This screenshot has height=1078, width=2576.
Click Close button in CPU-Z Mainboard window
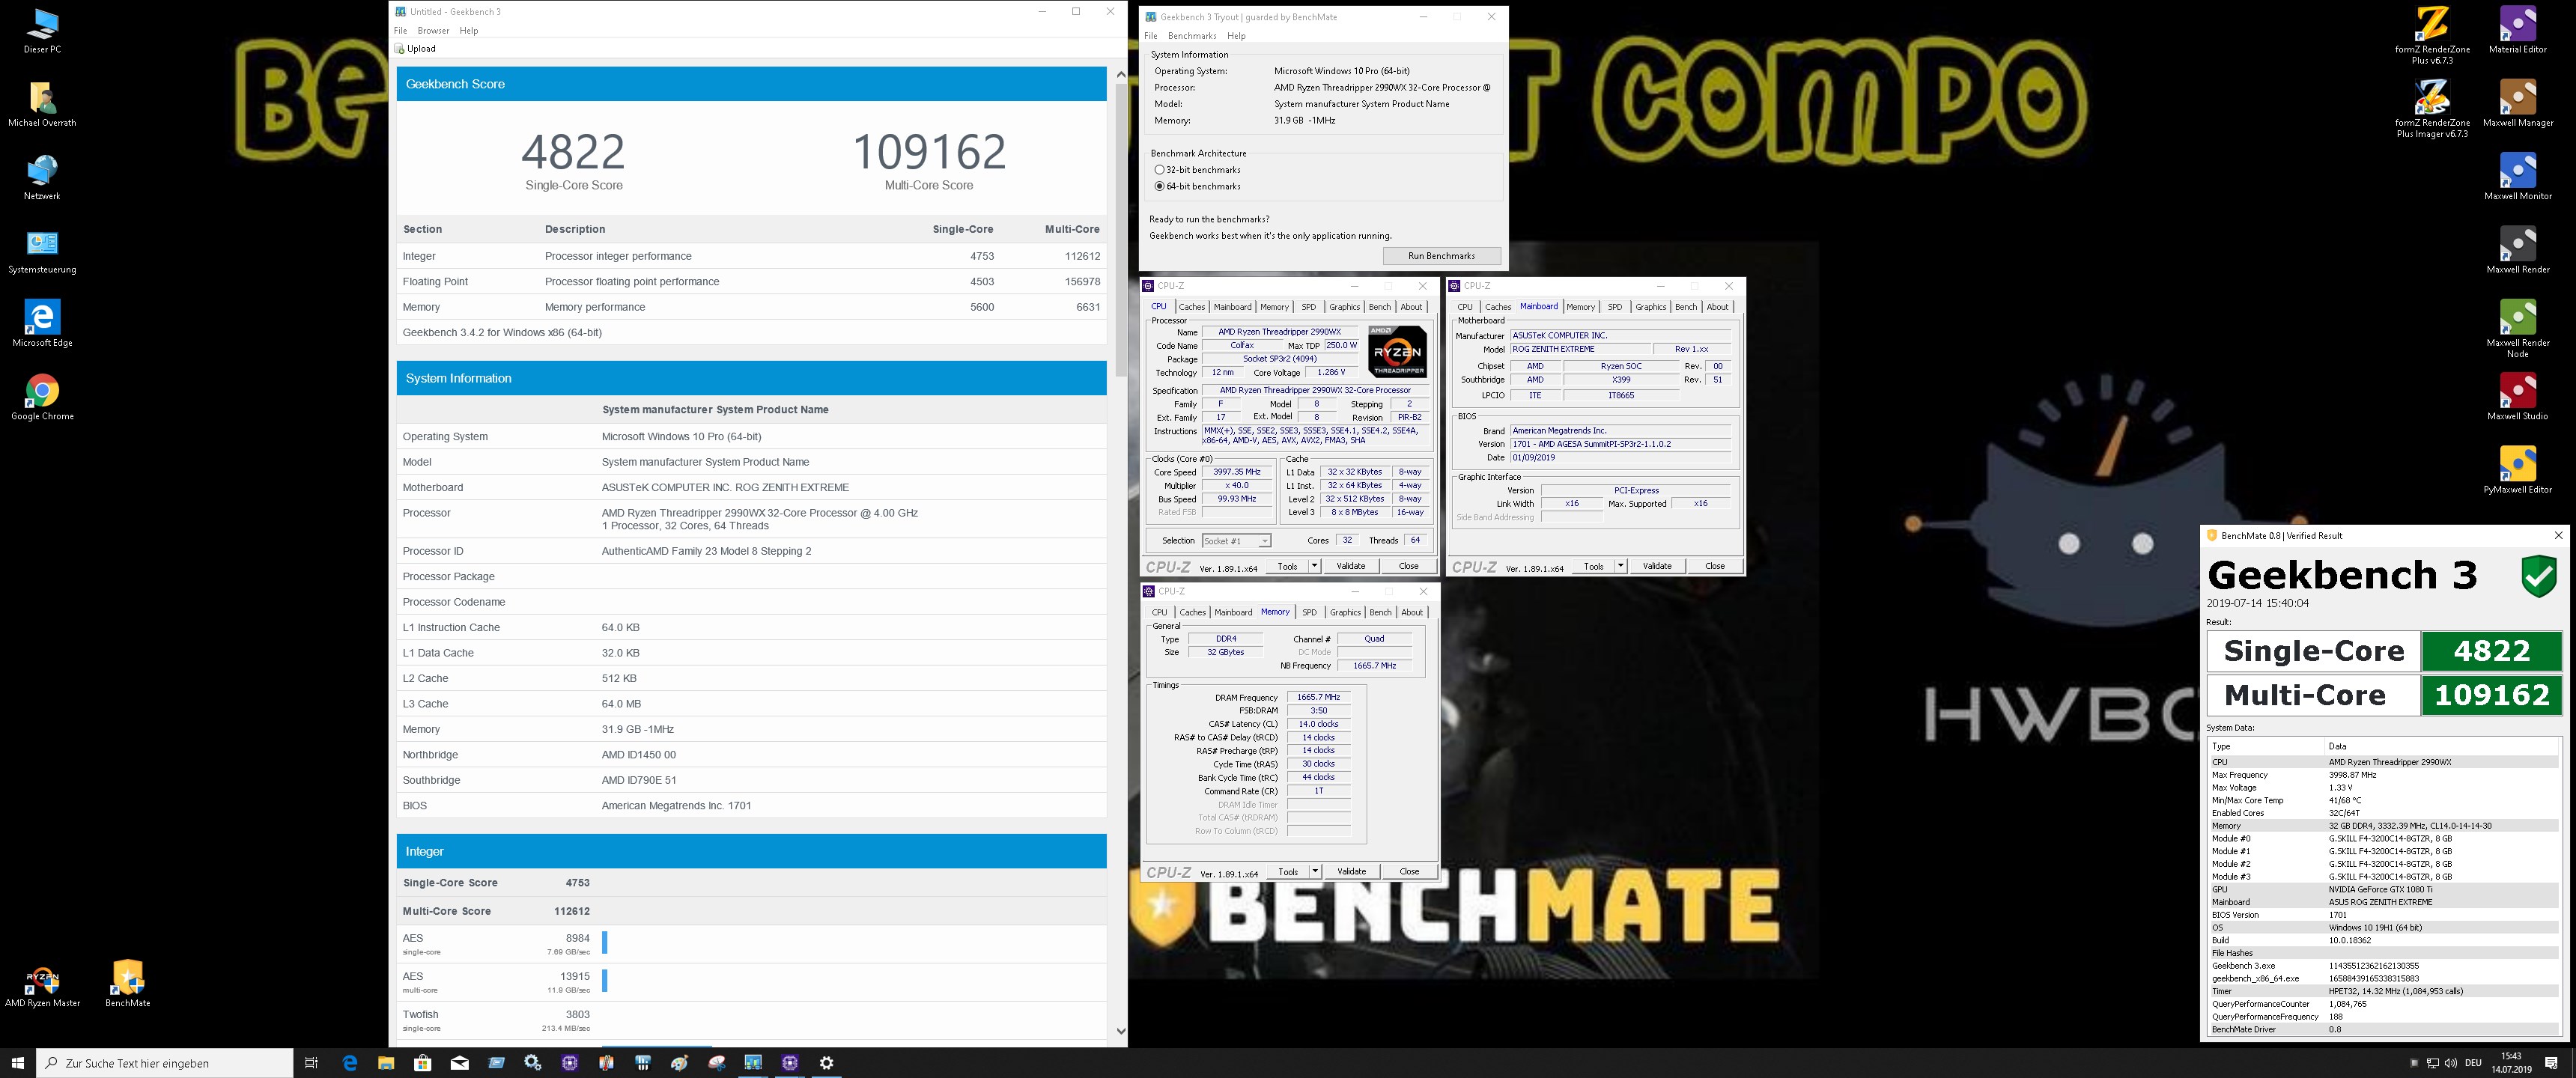1714,566
